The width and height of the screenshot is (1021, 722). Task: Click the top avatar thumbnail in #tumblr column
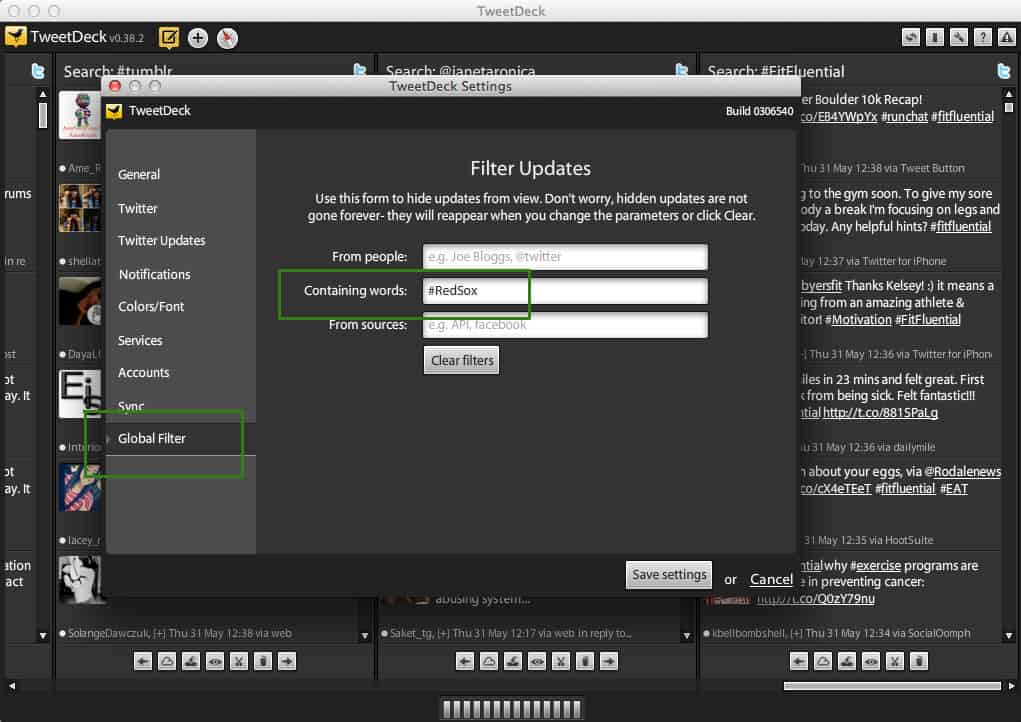[x=80, y=115]
